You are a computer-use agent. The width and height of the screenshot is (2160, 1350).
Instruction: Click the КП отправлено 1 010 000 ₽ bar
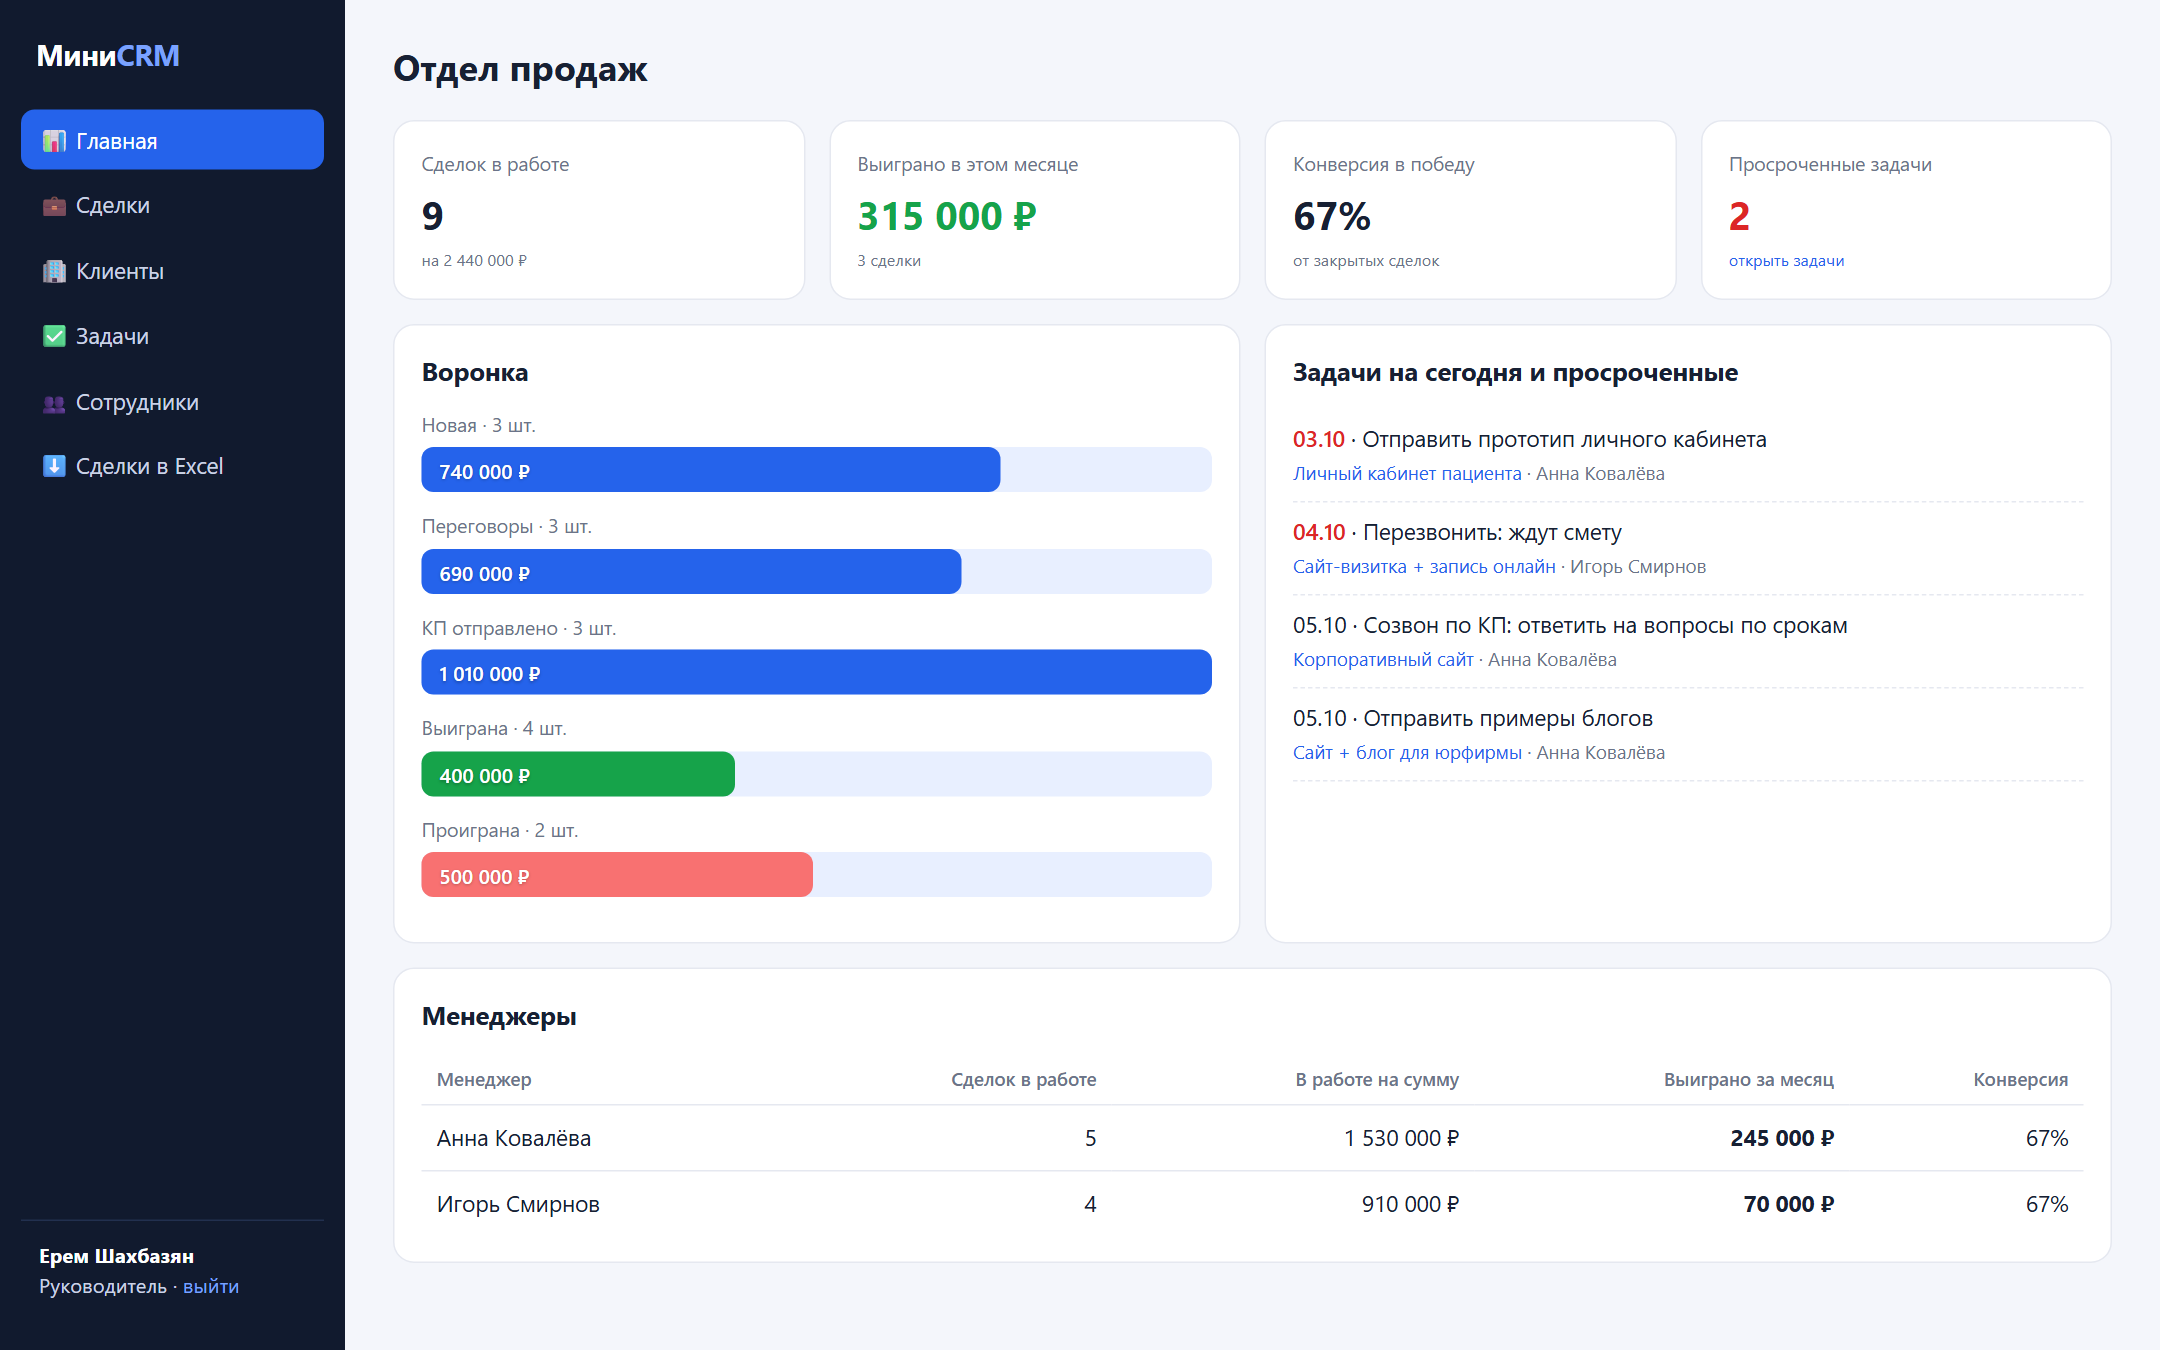tap(816, 673)
